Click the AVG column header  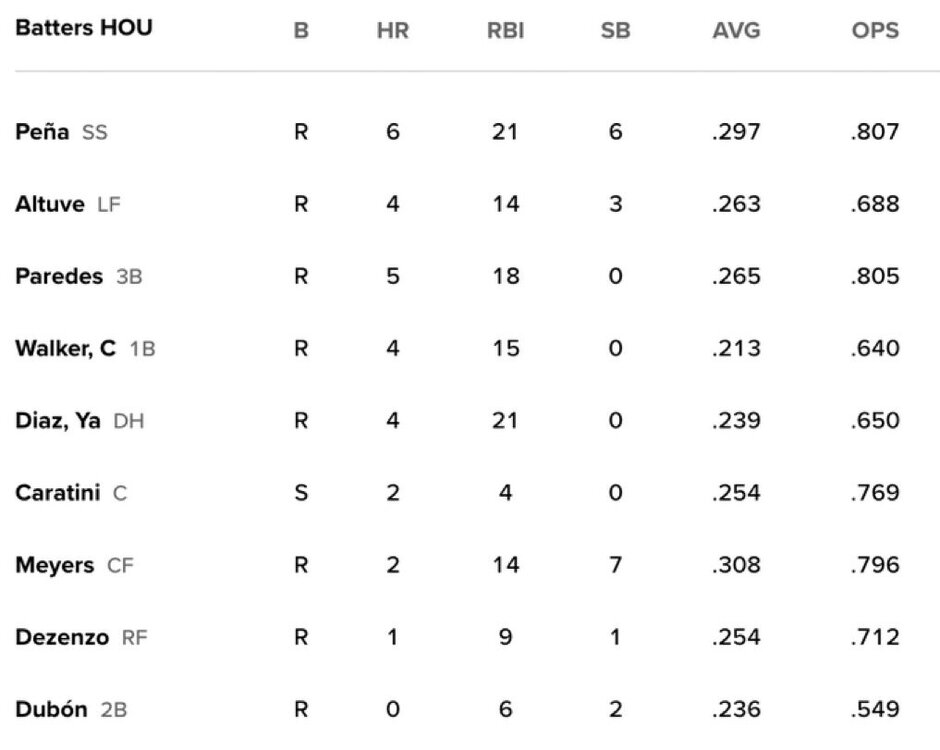point(736,31)
